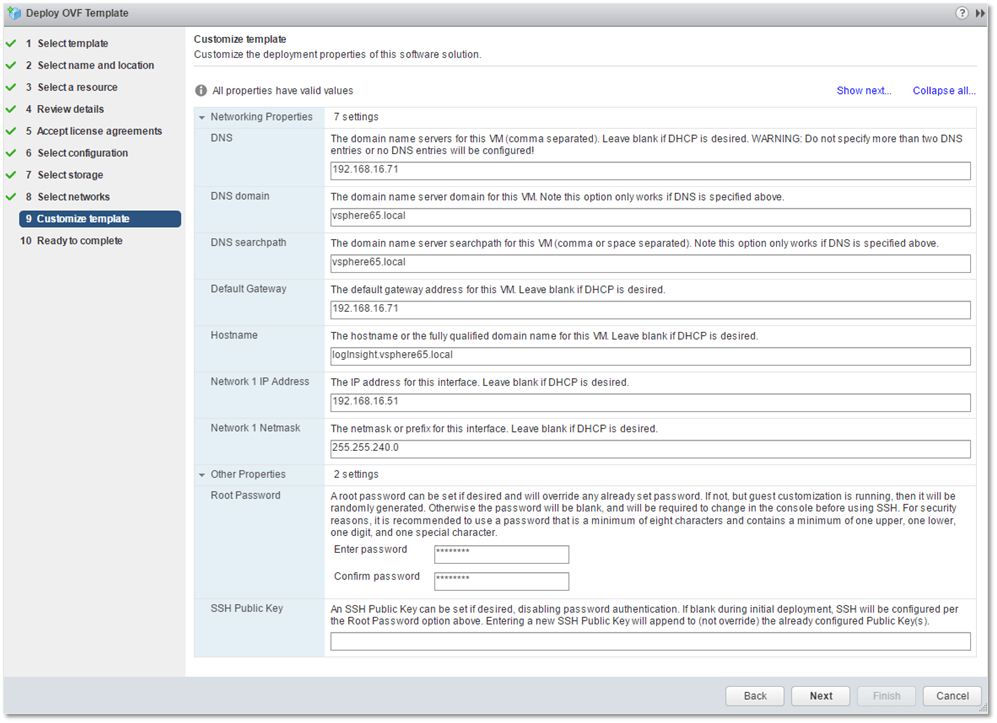Click the checkmark beside Select storage
Screen dimensions: 997x723
[11, 175]
